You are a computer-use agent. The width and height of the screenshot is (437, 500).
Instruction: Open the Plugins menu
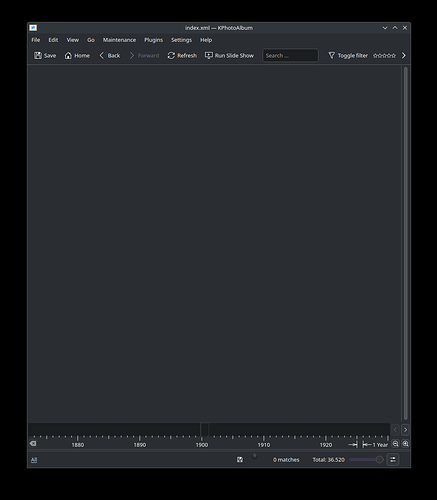coord(153,40)
